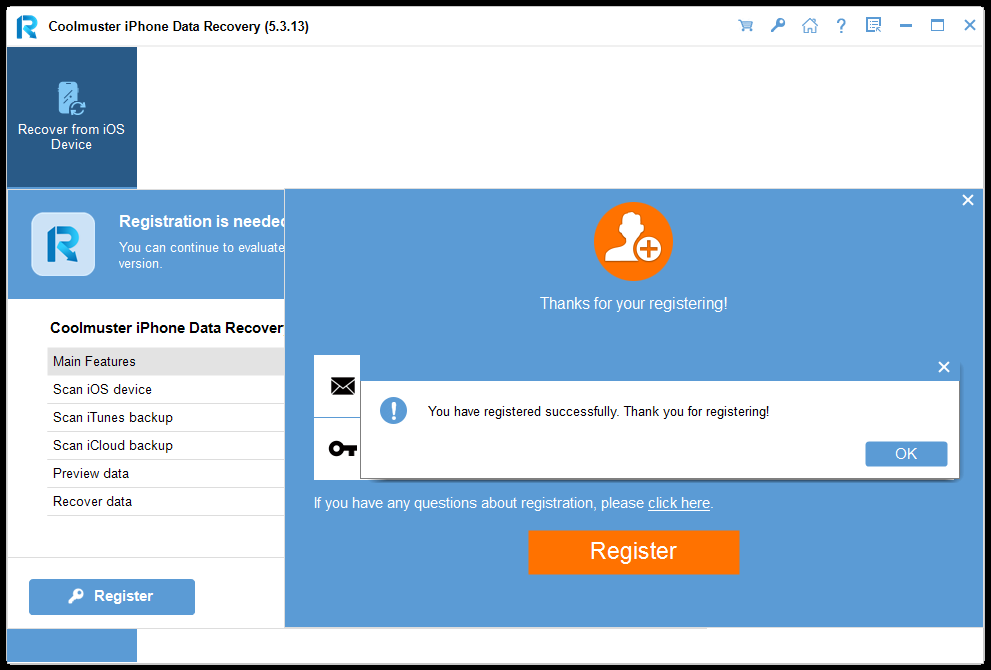Select the Scan iCloud backup row
The image size is (991, 670).
tap(165, 445)
